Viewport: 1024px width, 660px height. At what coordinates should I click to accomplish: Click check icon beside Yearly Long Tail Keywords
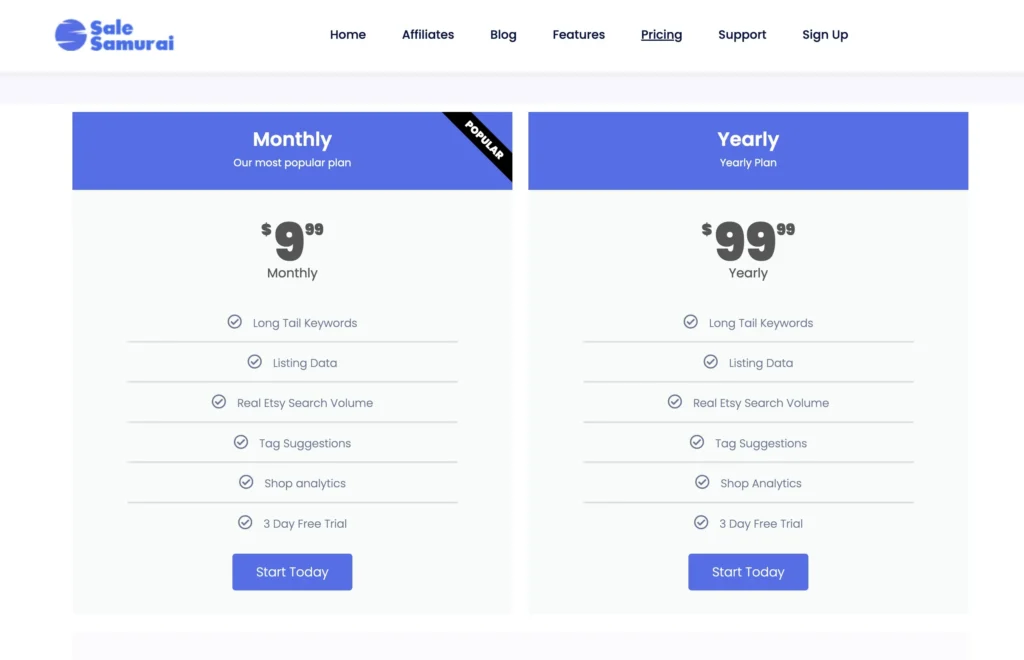tap(690, 322)
